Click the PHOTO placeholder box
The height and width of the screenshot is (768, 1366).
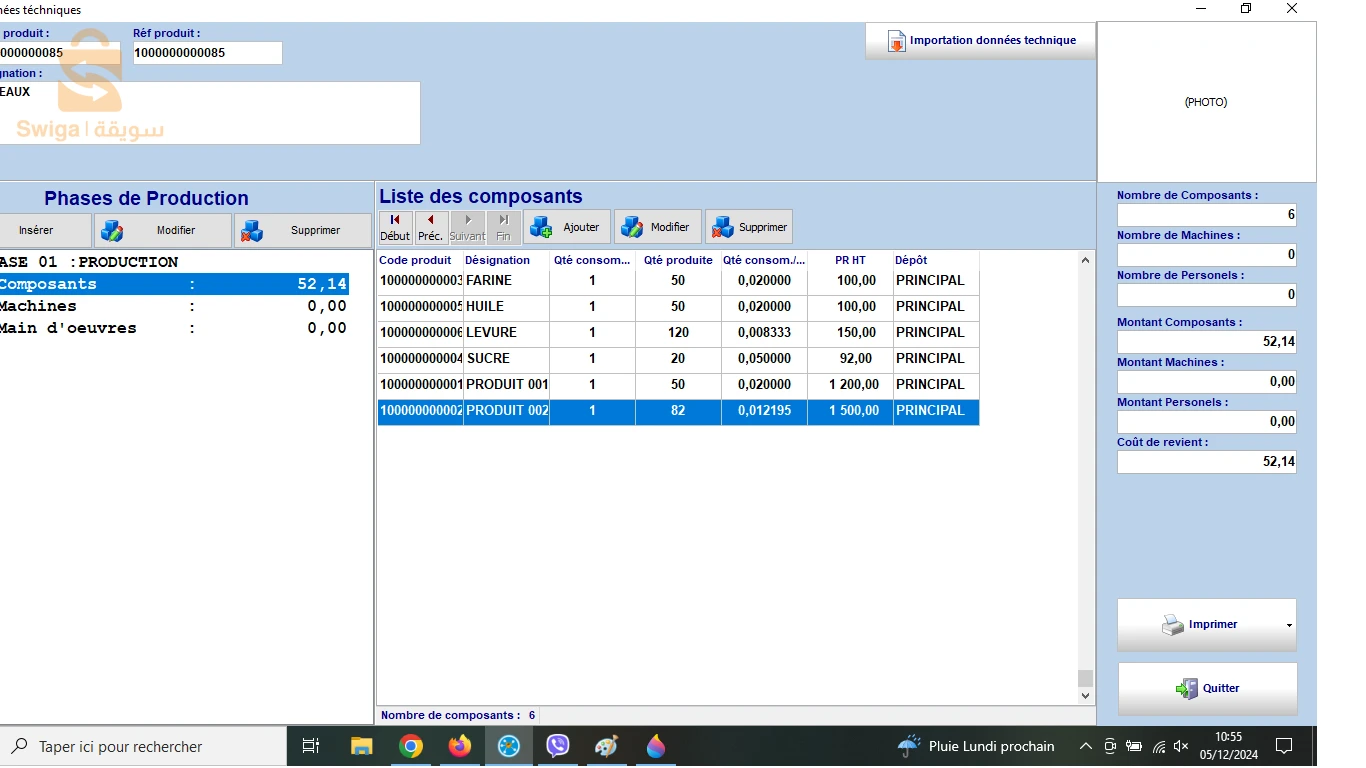pos(1206,102)
